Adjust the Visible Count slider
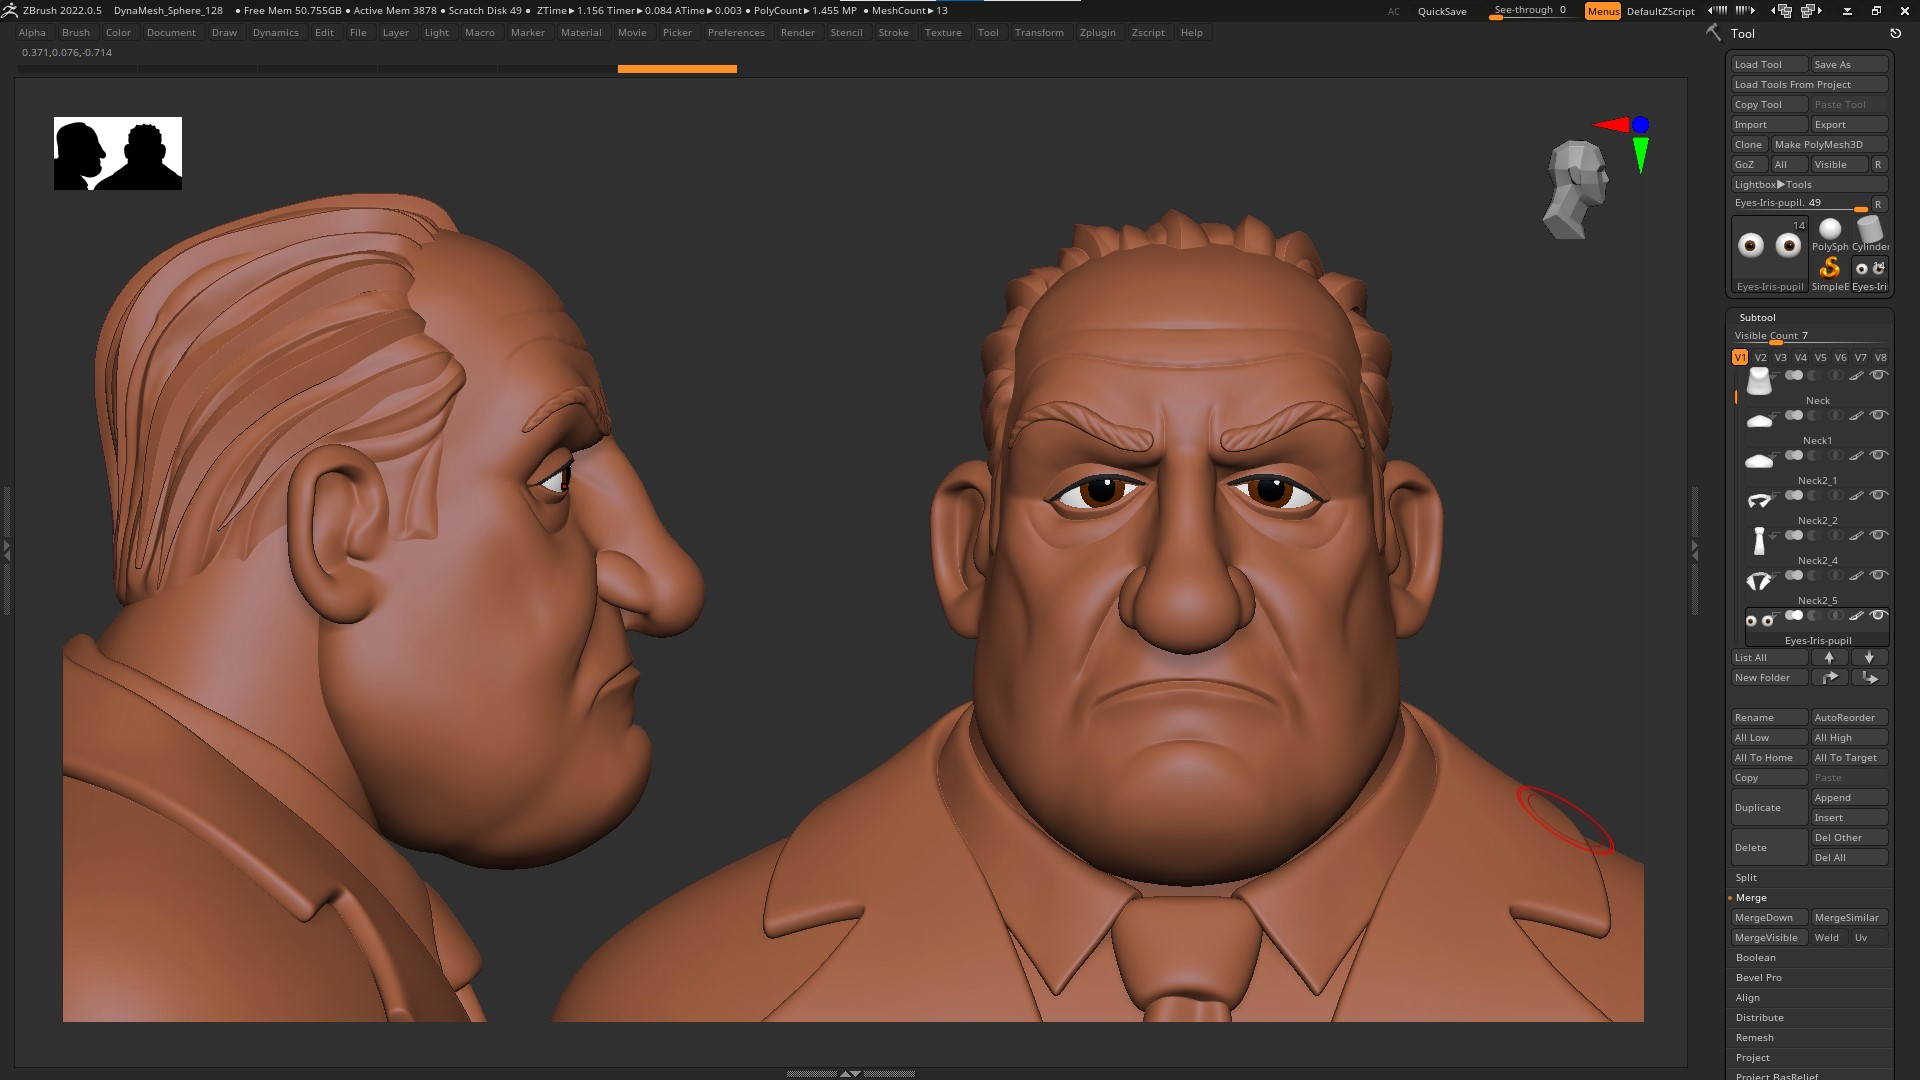This screenshot has height=1080, width=1920. pos(1809,336)
